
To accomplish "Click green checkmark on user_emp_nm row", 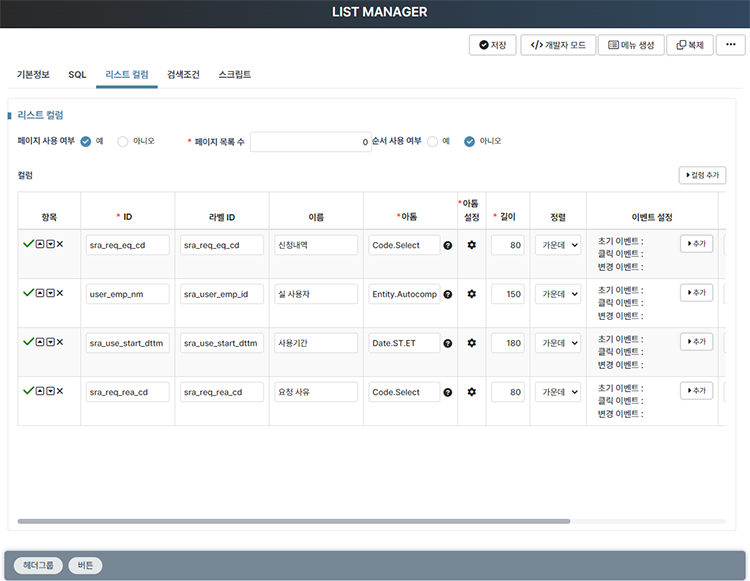I will [x=28, y=293].
